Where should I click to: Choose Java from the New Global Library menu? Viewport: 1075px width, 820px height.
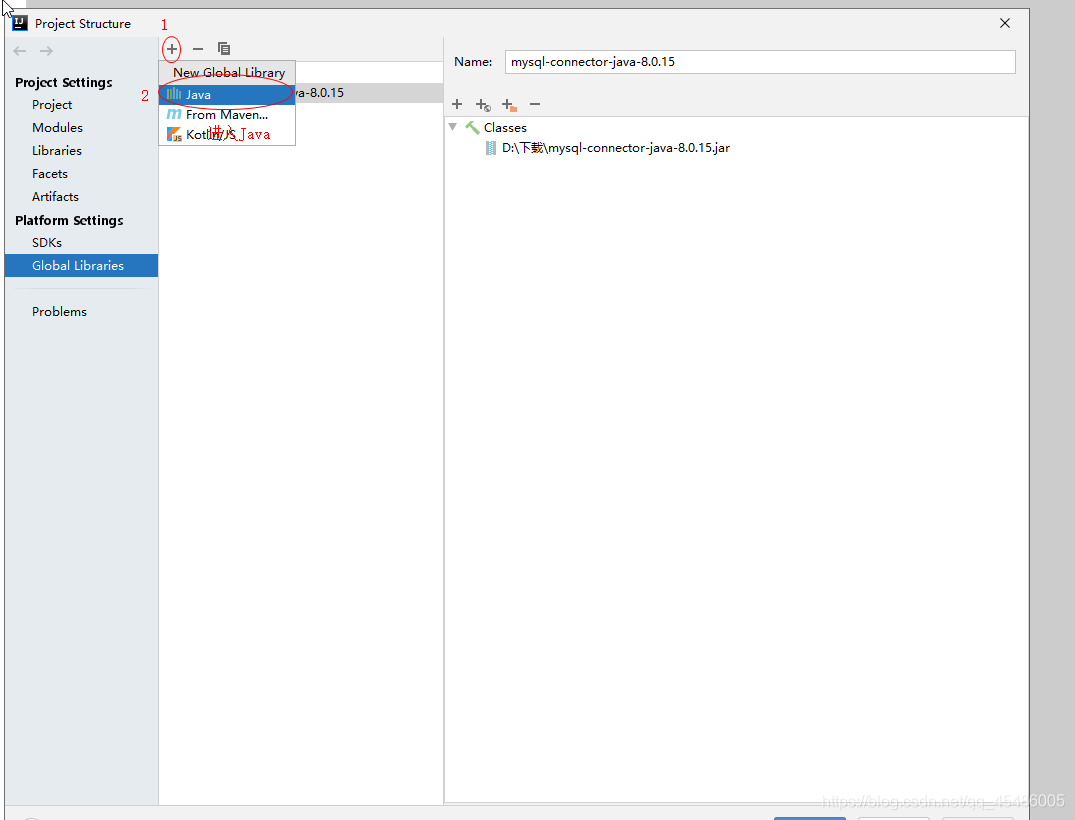pyautogui.click(x=227, y=95)
